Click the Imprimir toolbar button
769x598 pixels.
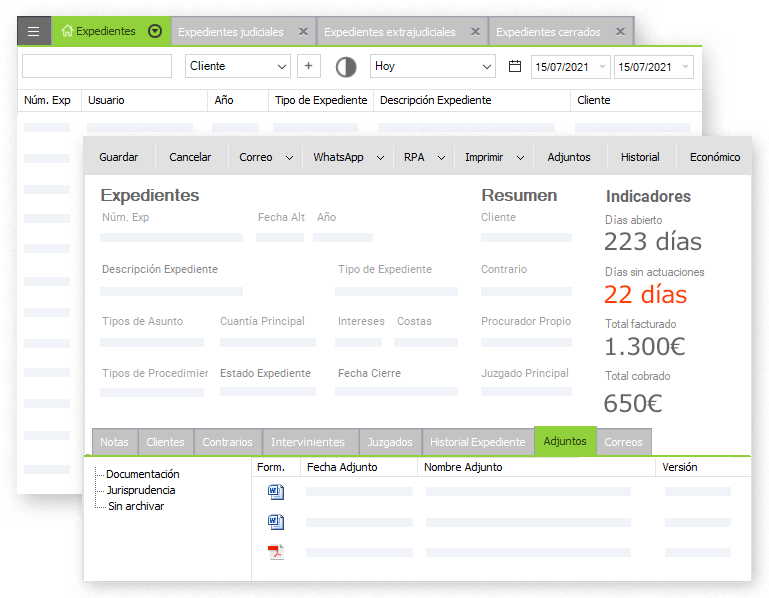click(484, 157)
